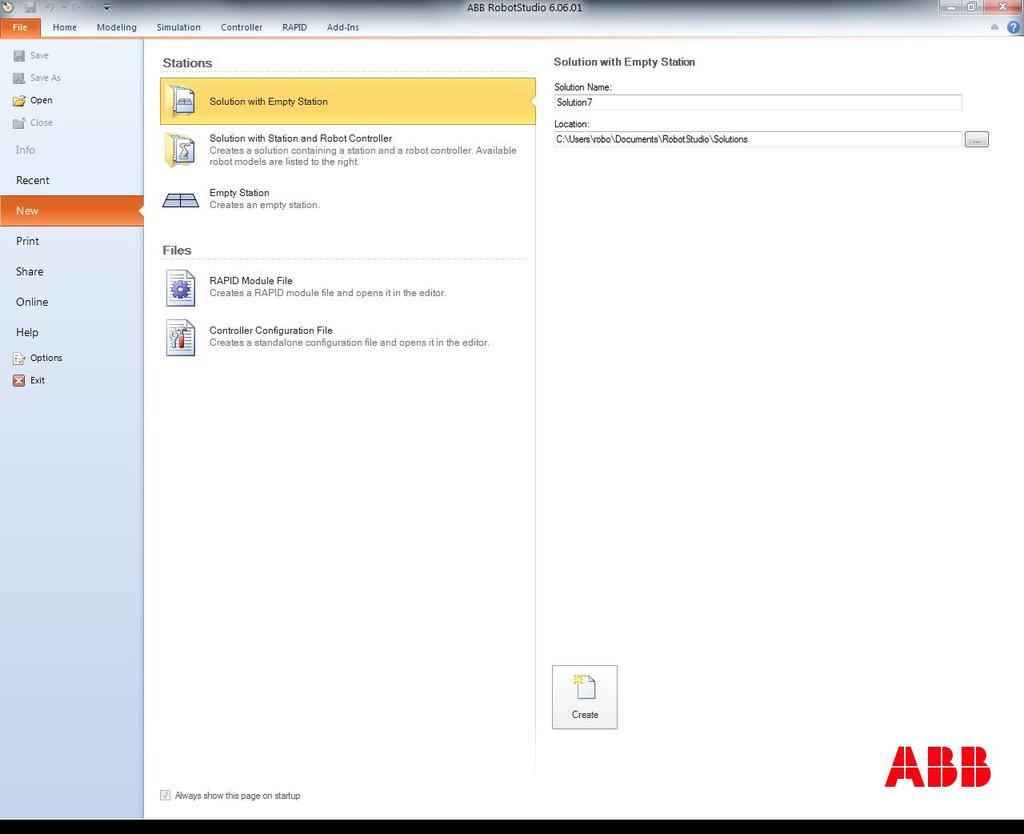Screen dimensions: 1024x834
Task: Click the Undo arrow in the quick access toolbar
Action: tap(50, 8)
